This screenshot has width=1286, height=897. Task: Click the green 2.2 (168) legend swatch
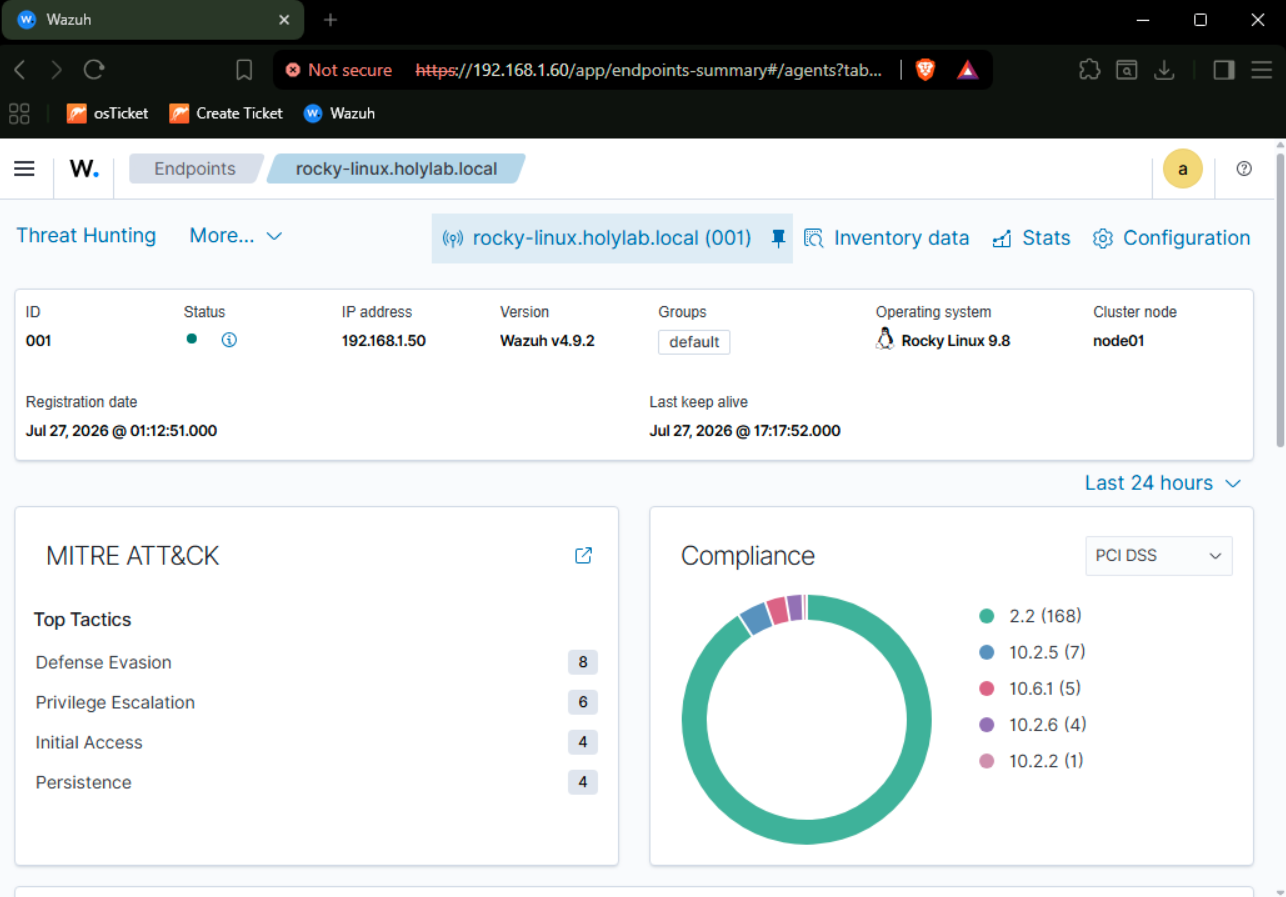click(x=987, y=616)
